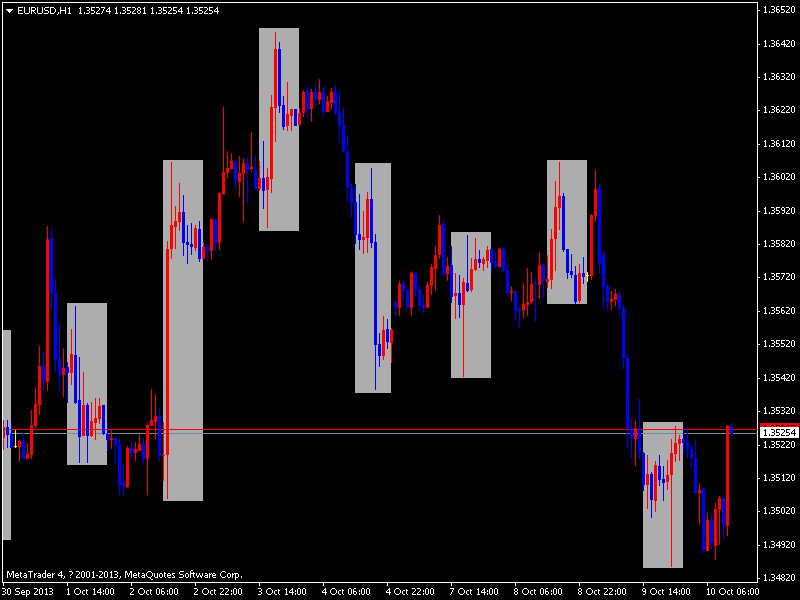Viewport: 800px width, 600px height.
Task: Click the 1.35120 price scale label
Action: pyautogui.click(x=779, y=478)
